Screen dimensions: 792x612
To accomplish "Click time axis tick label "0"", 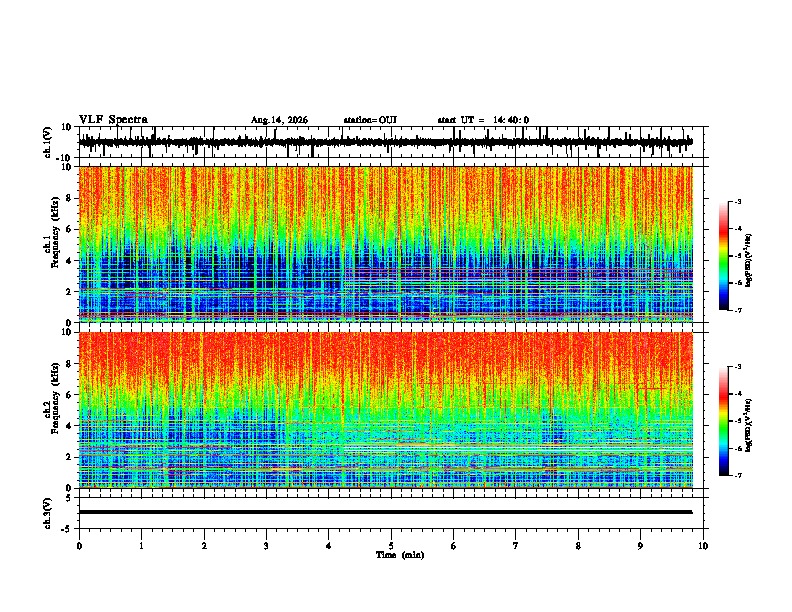I will (79, 546).
